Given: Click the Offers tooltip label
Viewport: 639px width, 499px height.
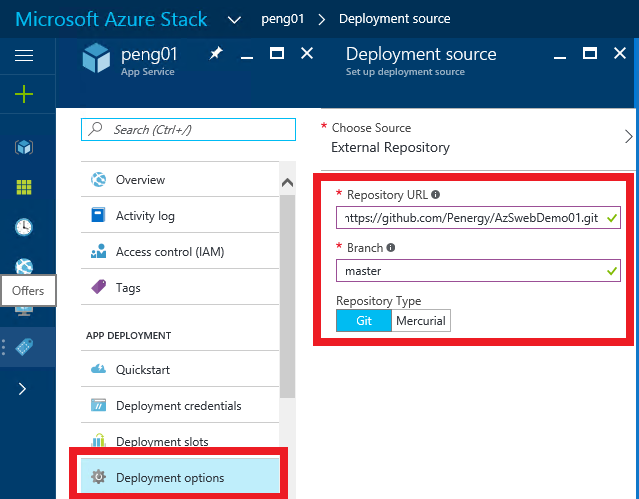Looking at the screenshot, I should point(28,291).
